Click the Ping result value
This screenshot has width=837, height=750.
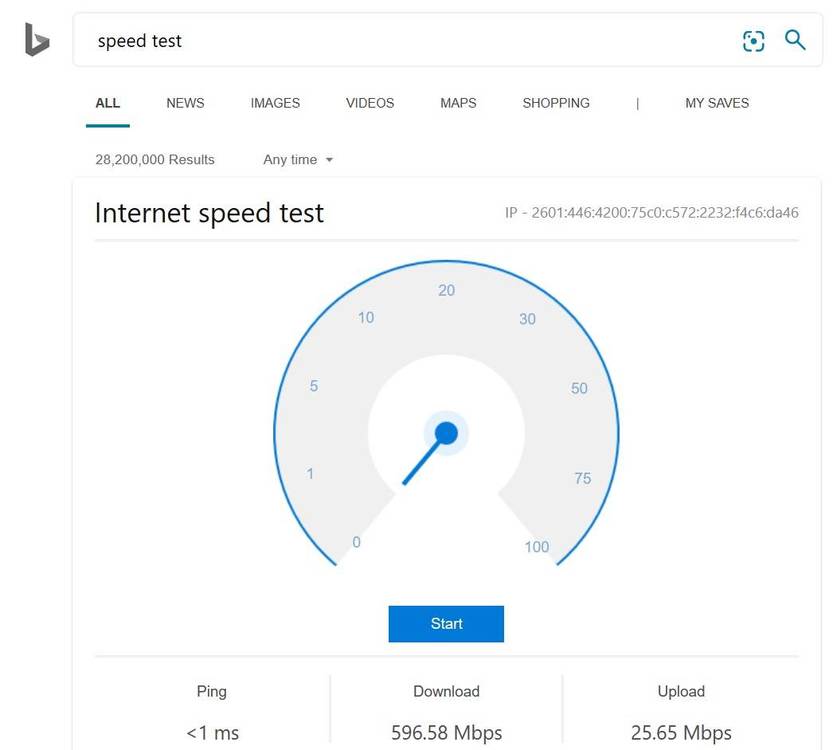click(212, 733)
